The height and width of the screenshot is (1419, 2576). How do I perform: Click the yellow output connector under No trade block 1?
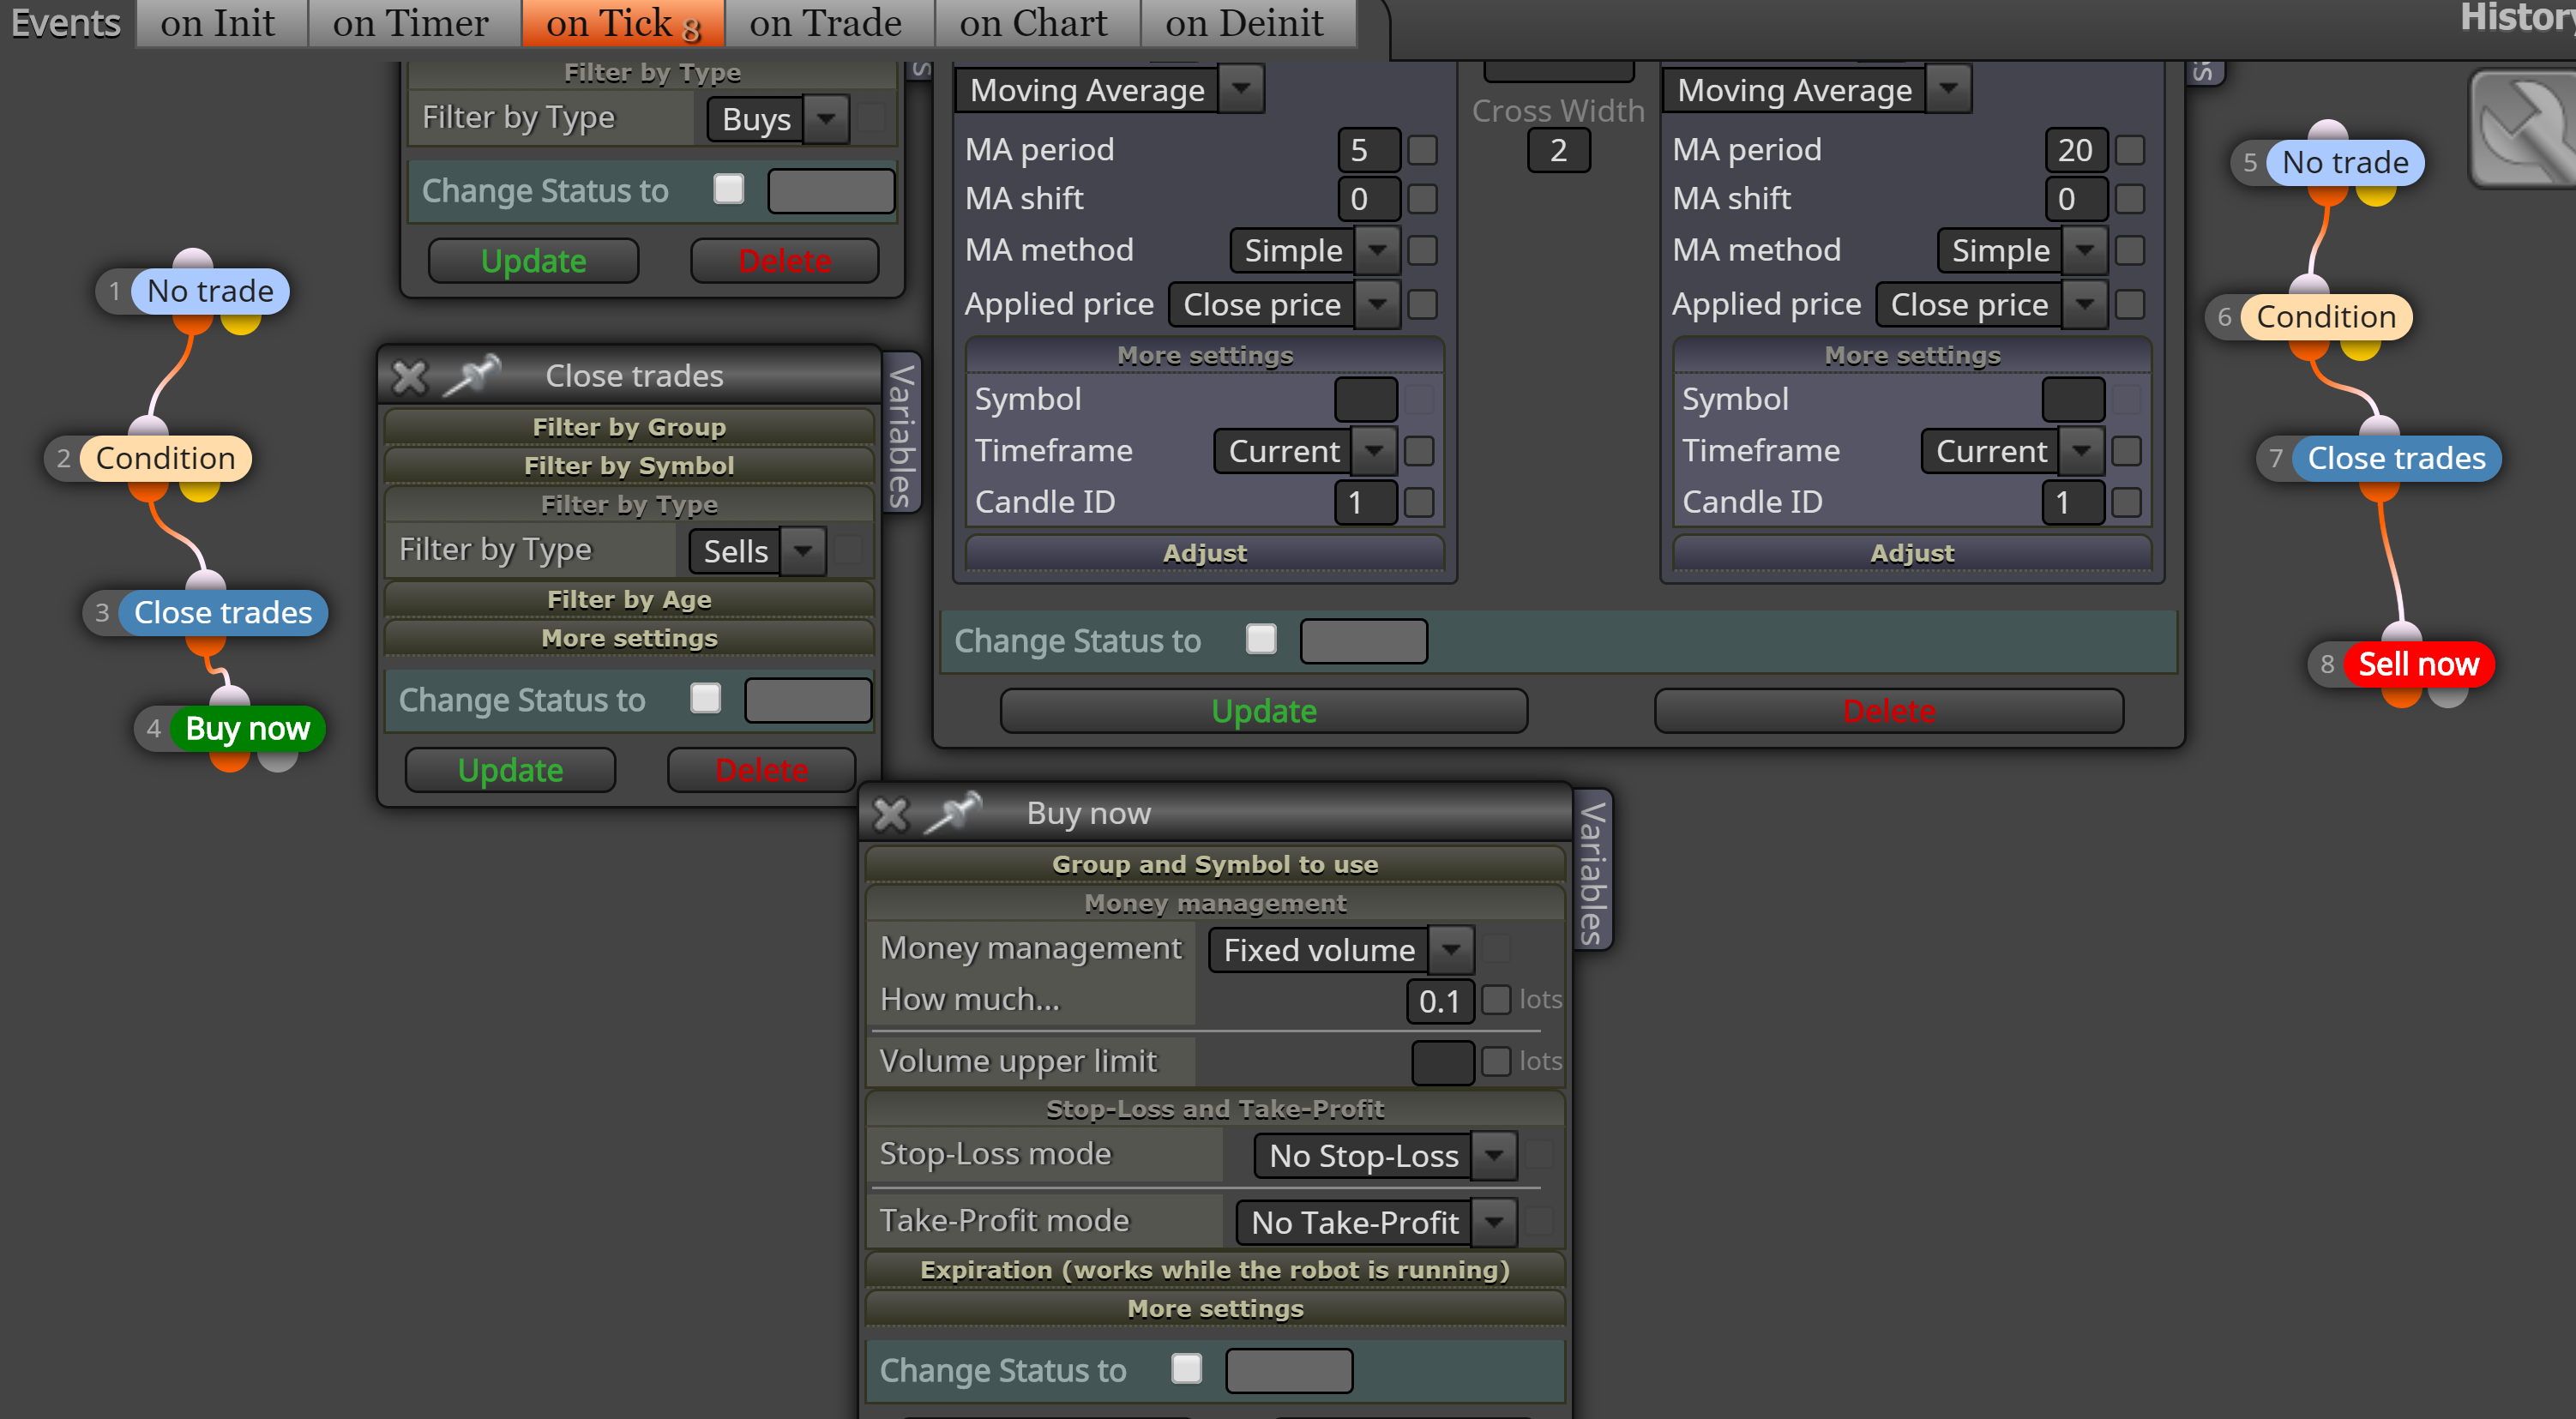[x=240, y=323]
